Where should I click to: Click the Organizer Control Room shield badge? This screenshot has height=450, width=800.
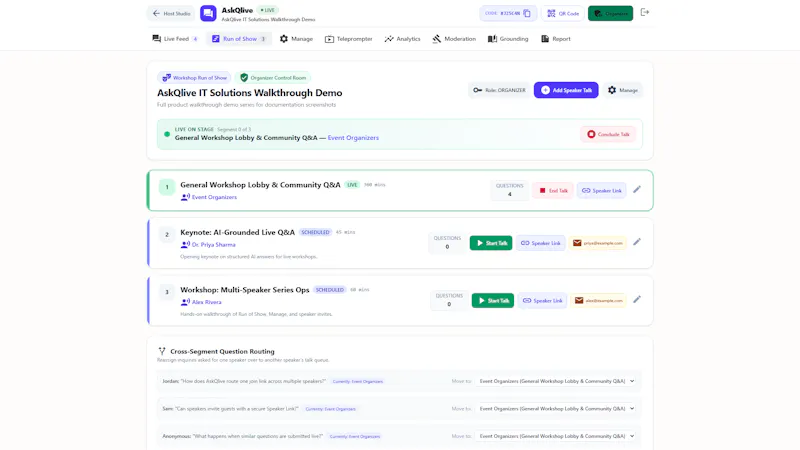pos(273,78)
